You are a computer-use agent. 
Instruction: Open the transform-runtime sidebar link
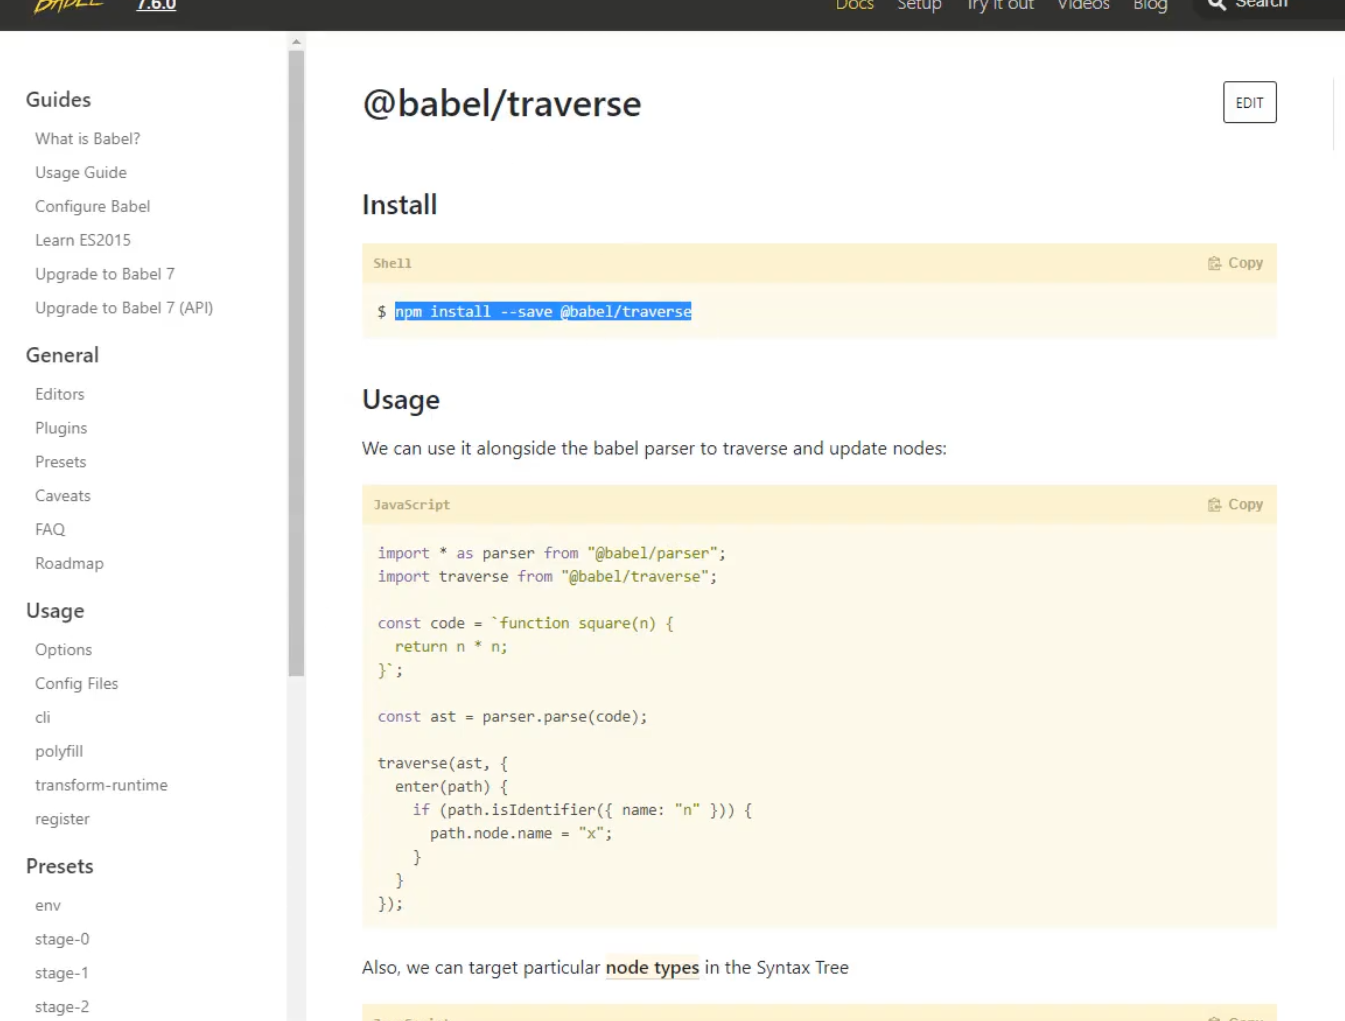click(101, 787)
